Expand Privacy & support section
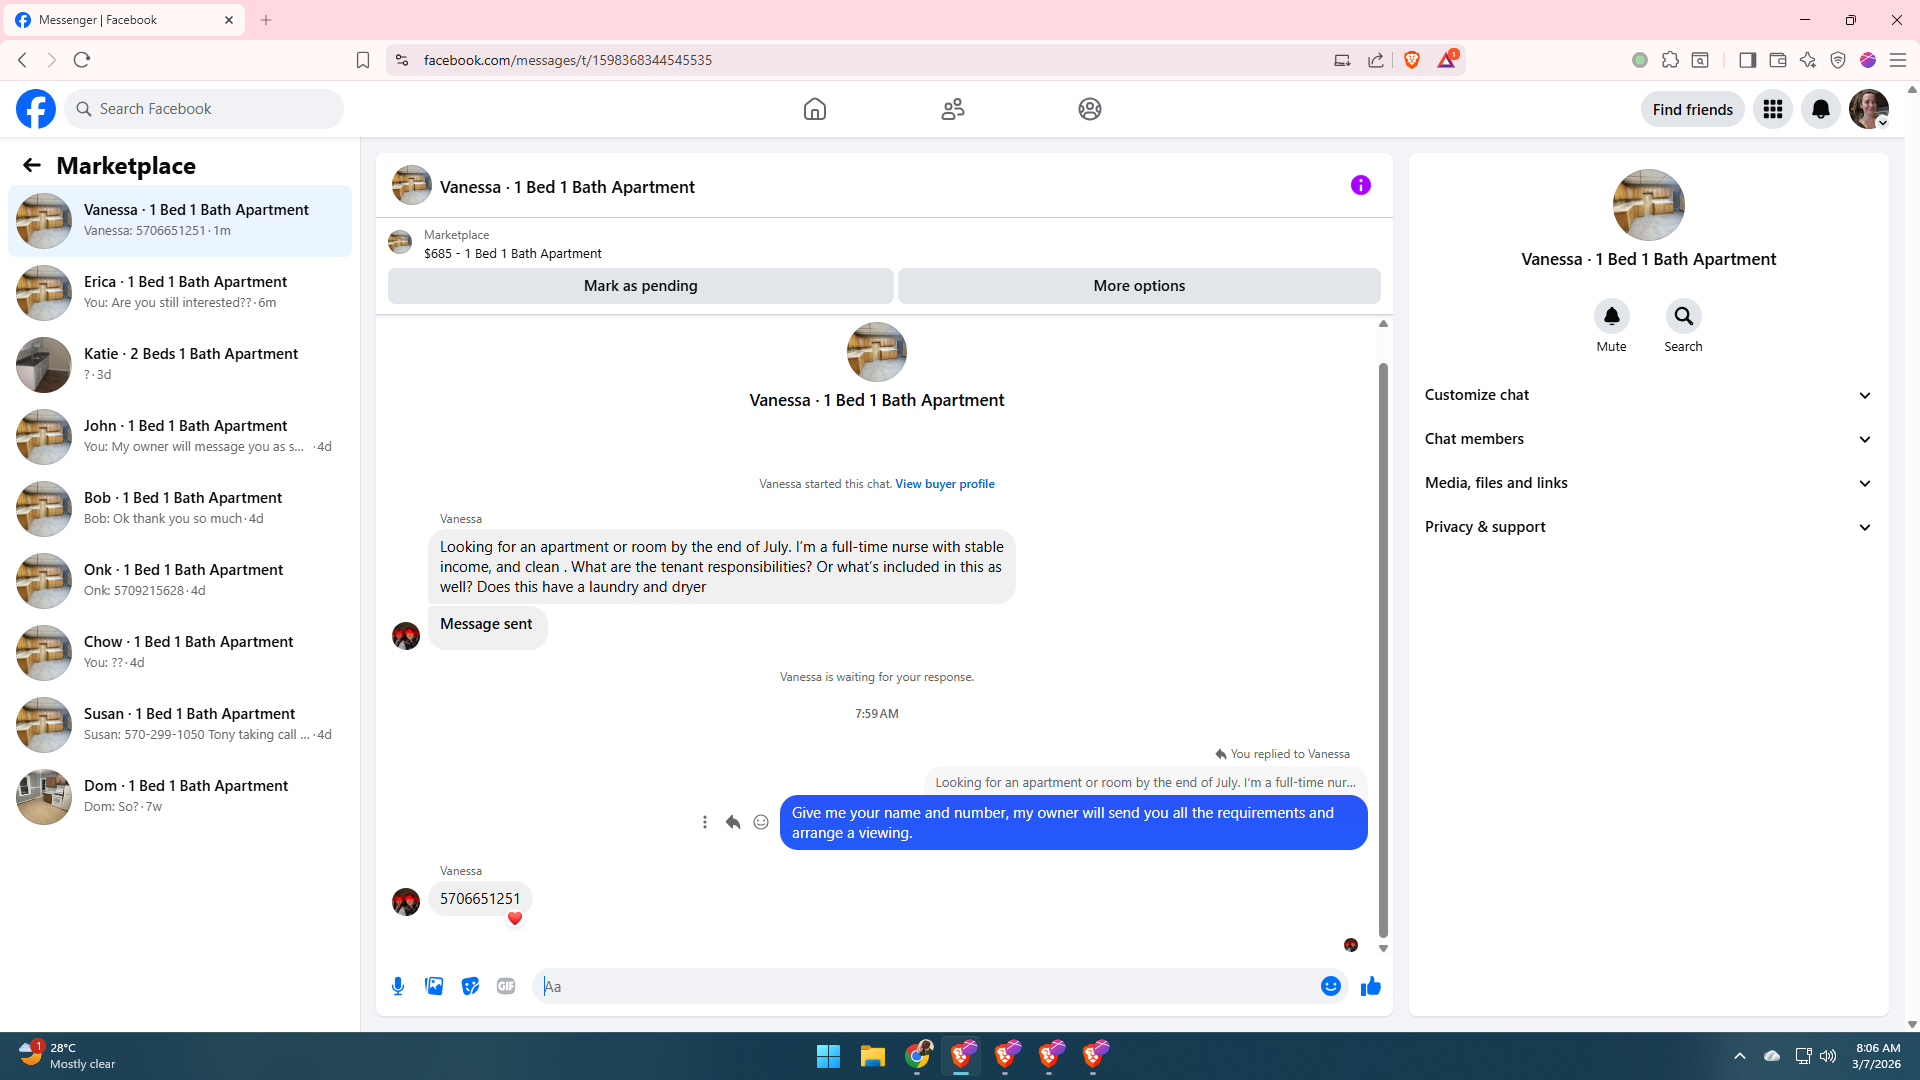The image size is (1920, 1080). (x=1649, y=527)
